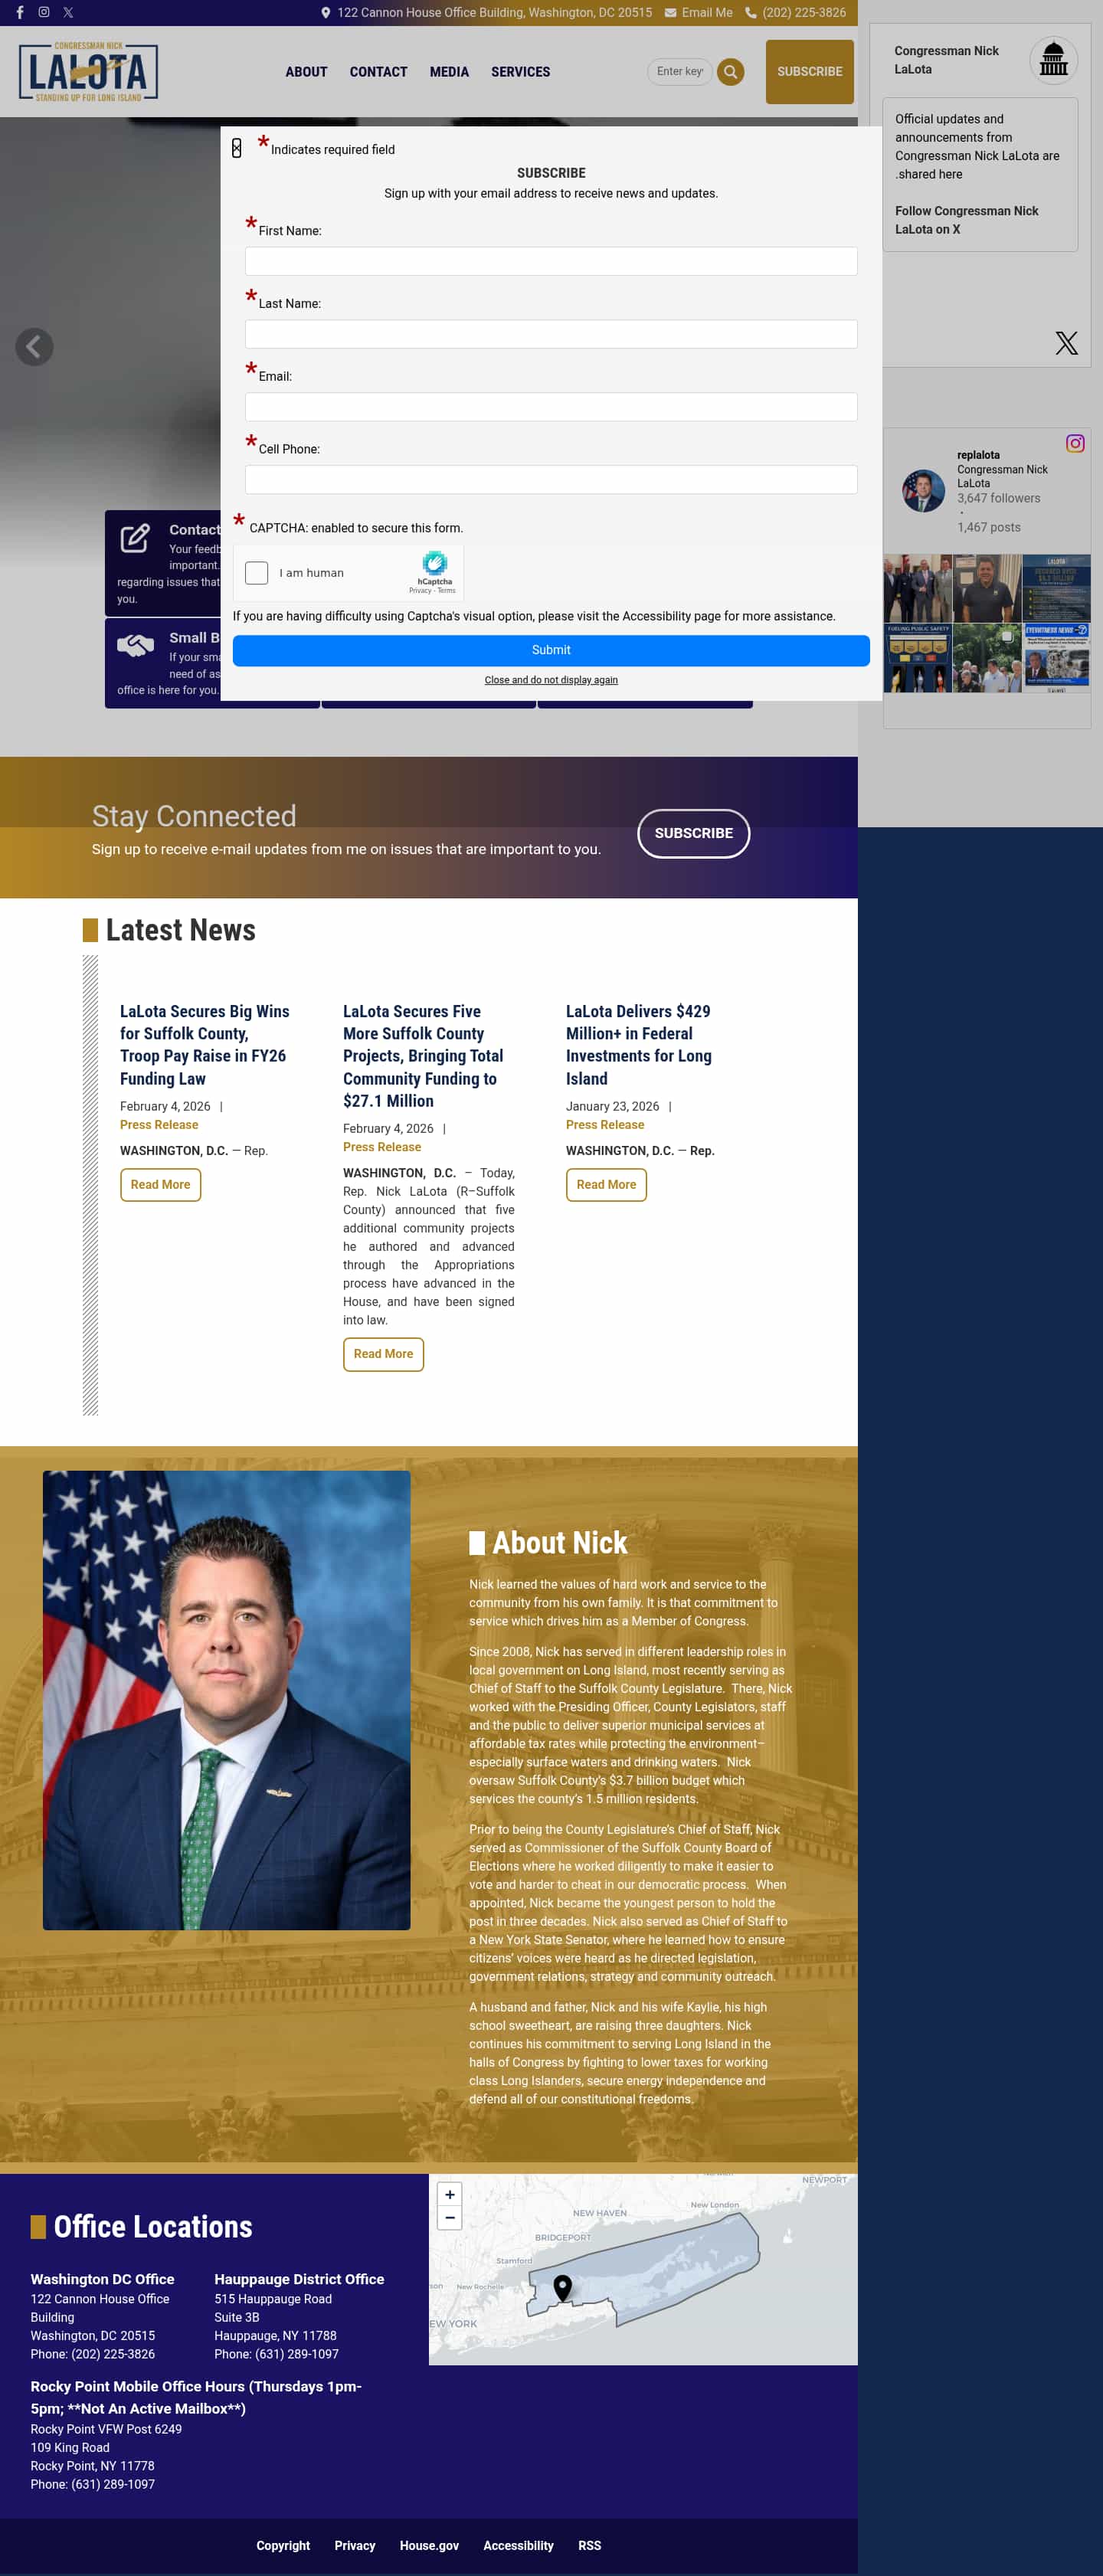
Task: Open the Copyright footer link
Action: 283,2545
